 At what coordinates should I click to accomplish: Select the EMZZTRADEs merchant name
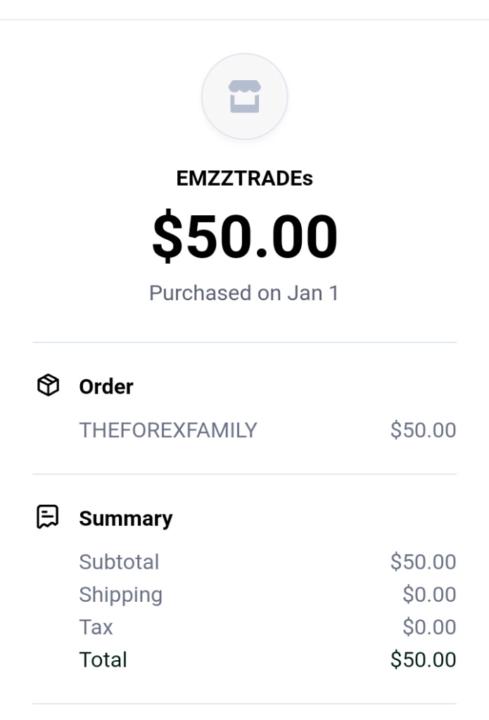[245, 178]
